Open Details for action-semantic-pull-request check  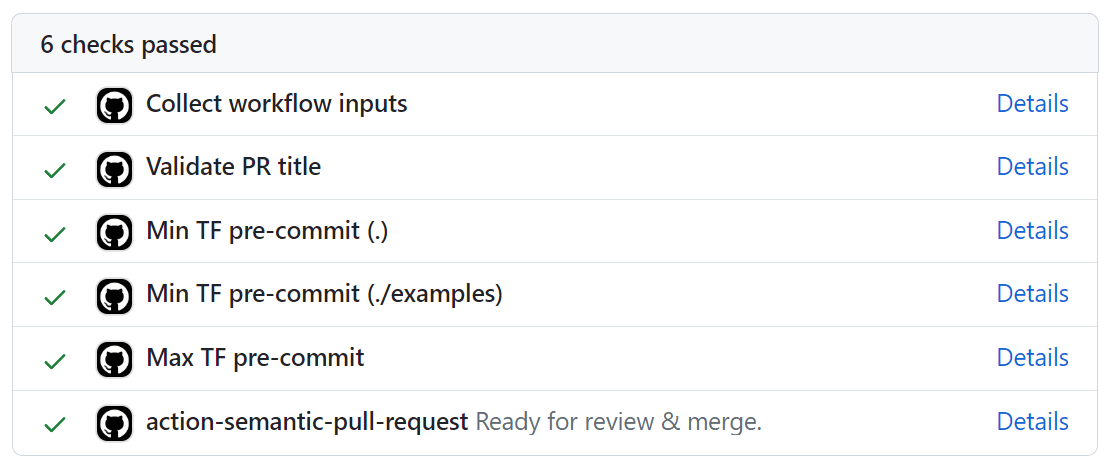point(1032,422)
